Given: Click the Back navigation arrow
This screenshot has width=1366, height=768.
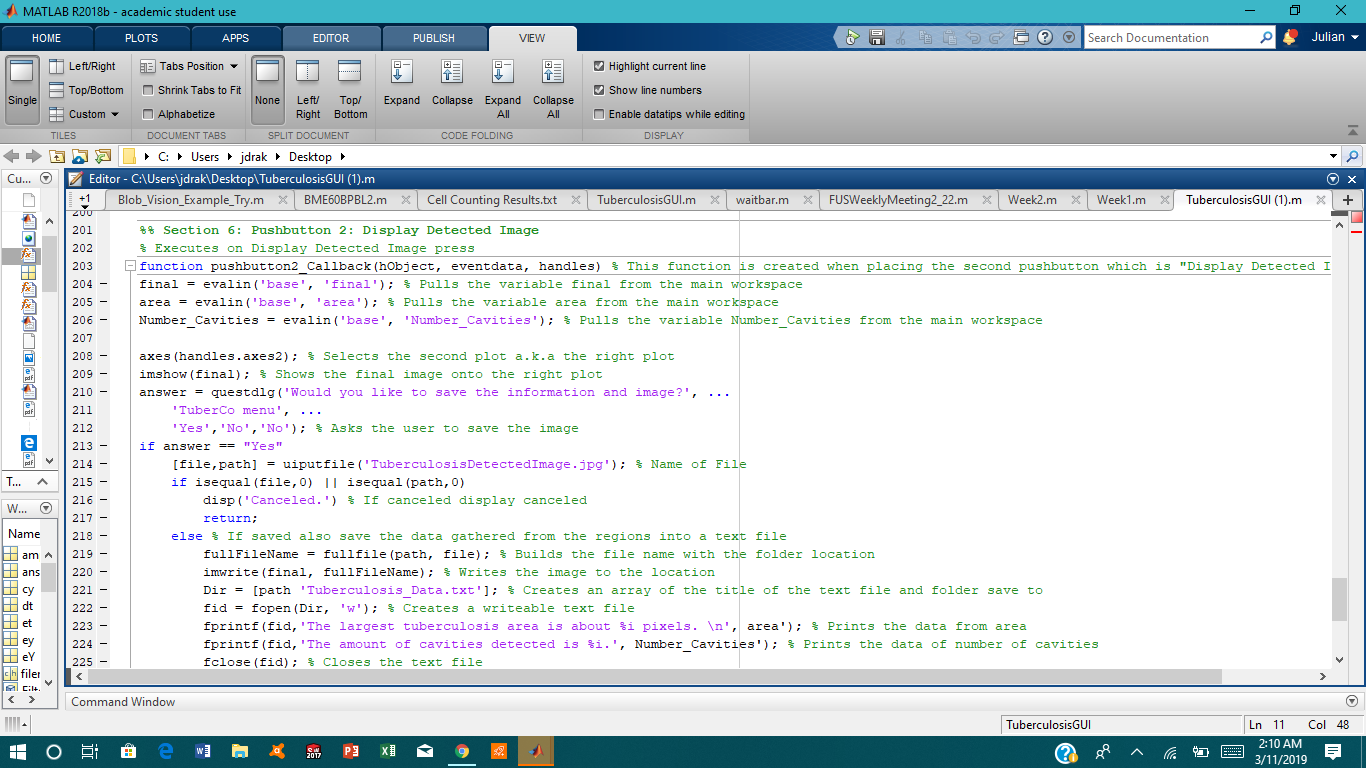Looking at the screenshot, I should 12,156.
